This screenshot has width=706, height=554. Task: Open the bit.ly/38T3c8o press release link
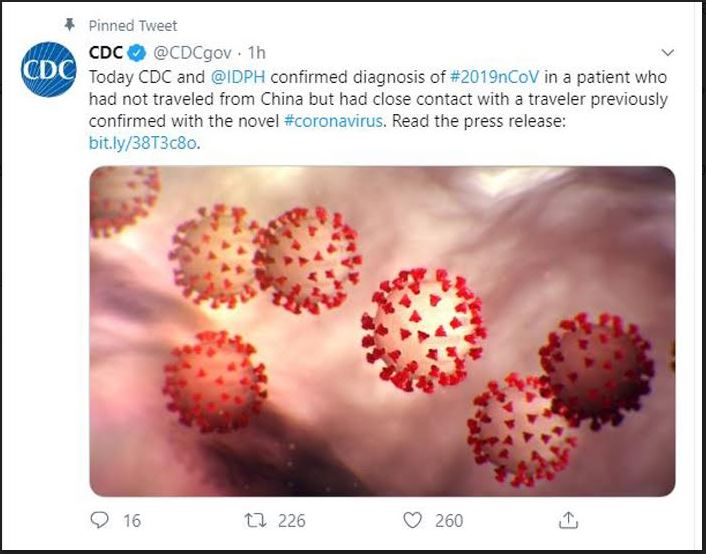click(x=143, y=143)
